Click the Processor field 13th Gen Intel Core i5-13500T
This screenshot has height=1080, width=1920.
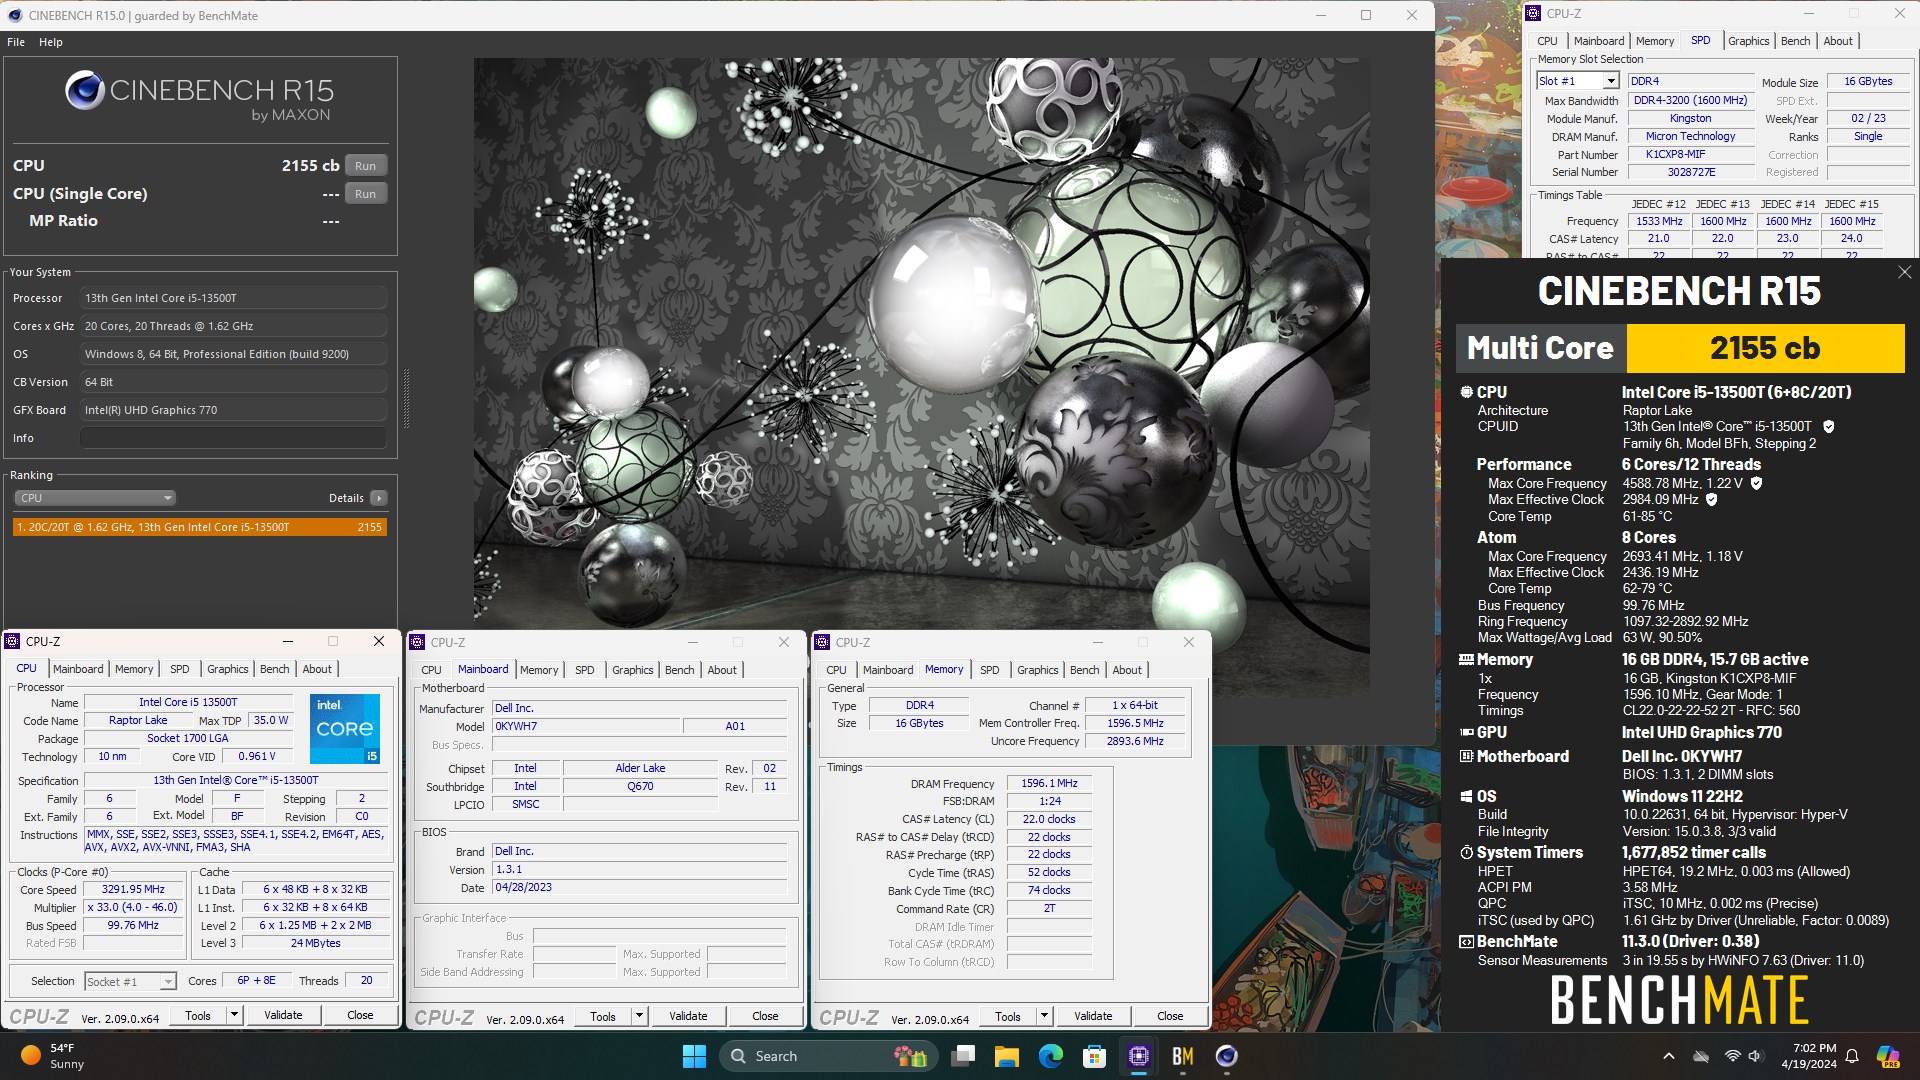click(233, 298)
